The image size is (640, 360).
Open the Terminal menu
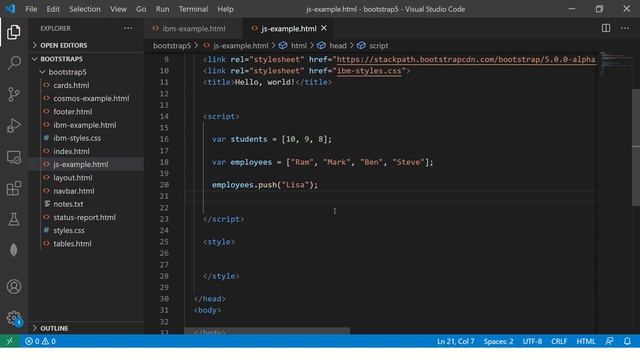193,9
